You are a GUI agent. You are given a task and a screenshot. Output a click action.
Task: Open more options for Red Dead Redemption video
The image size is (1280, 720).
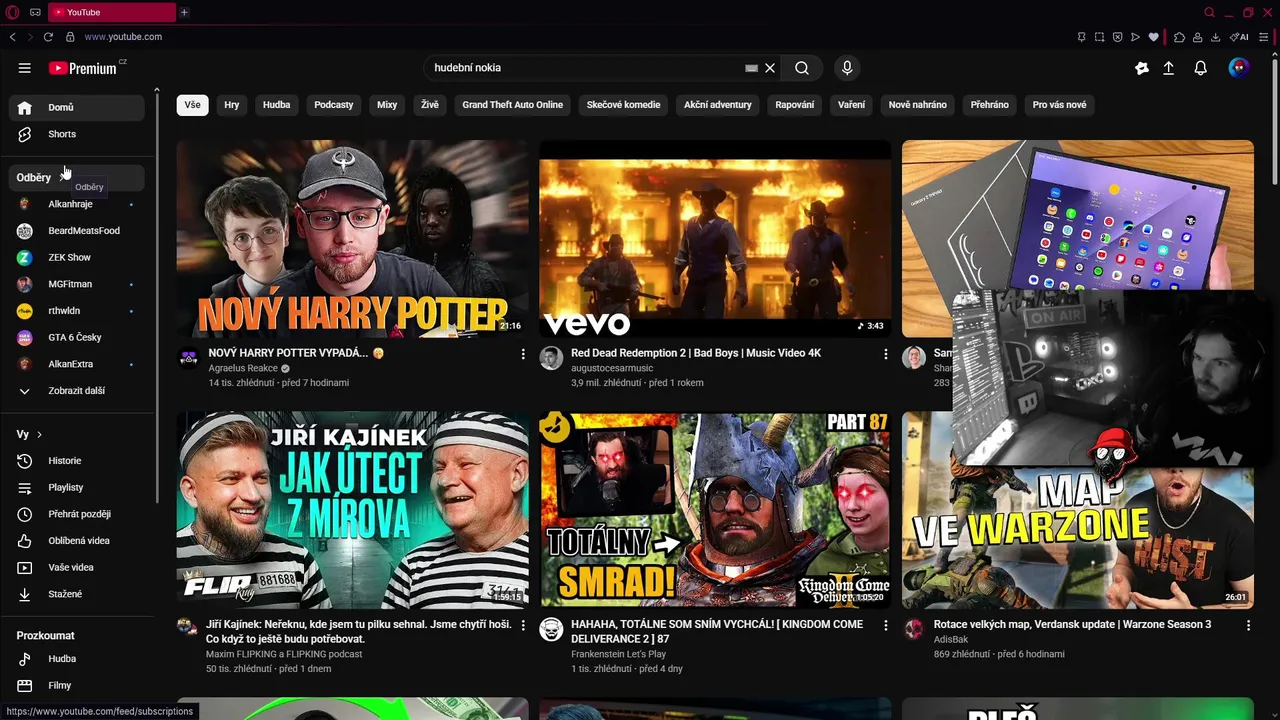tap(885, 354)
